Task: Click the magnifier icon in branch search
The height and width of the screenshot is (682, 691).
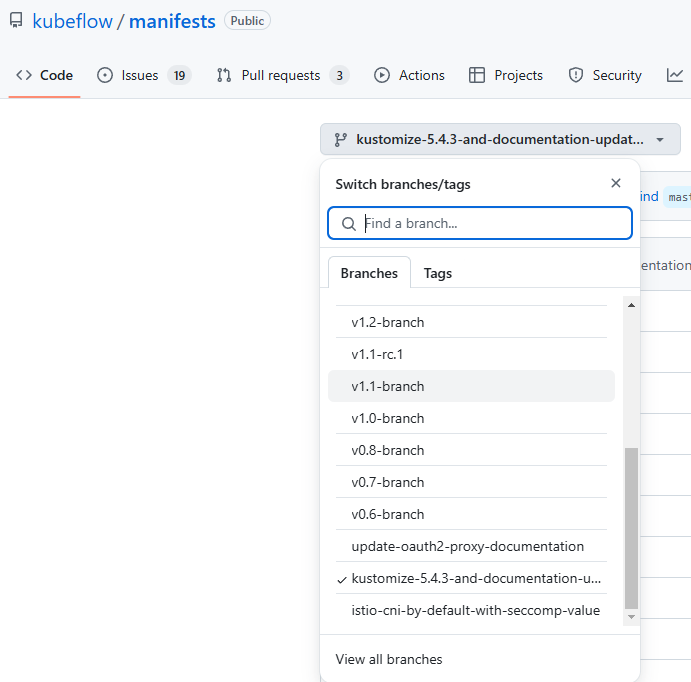Action: click(349, 224)
